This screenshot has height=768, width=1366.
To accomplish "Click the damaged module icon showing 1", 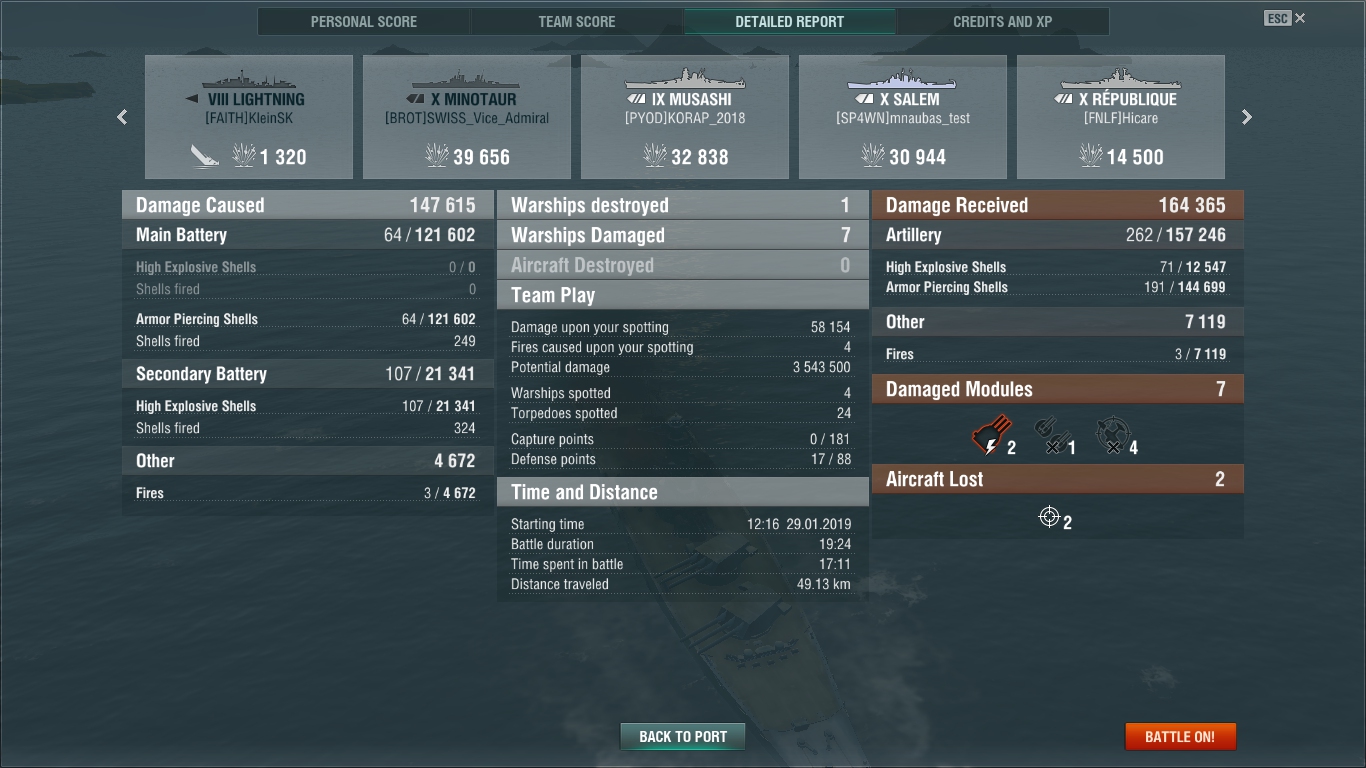I will point(1048,436).
